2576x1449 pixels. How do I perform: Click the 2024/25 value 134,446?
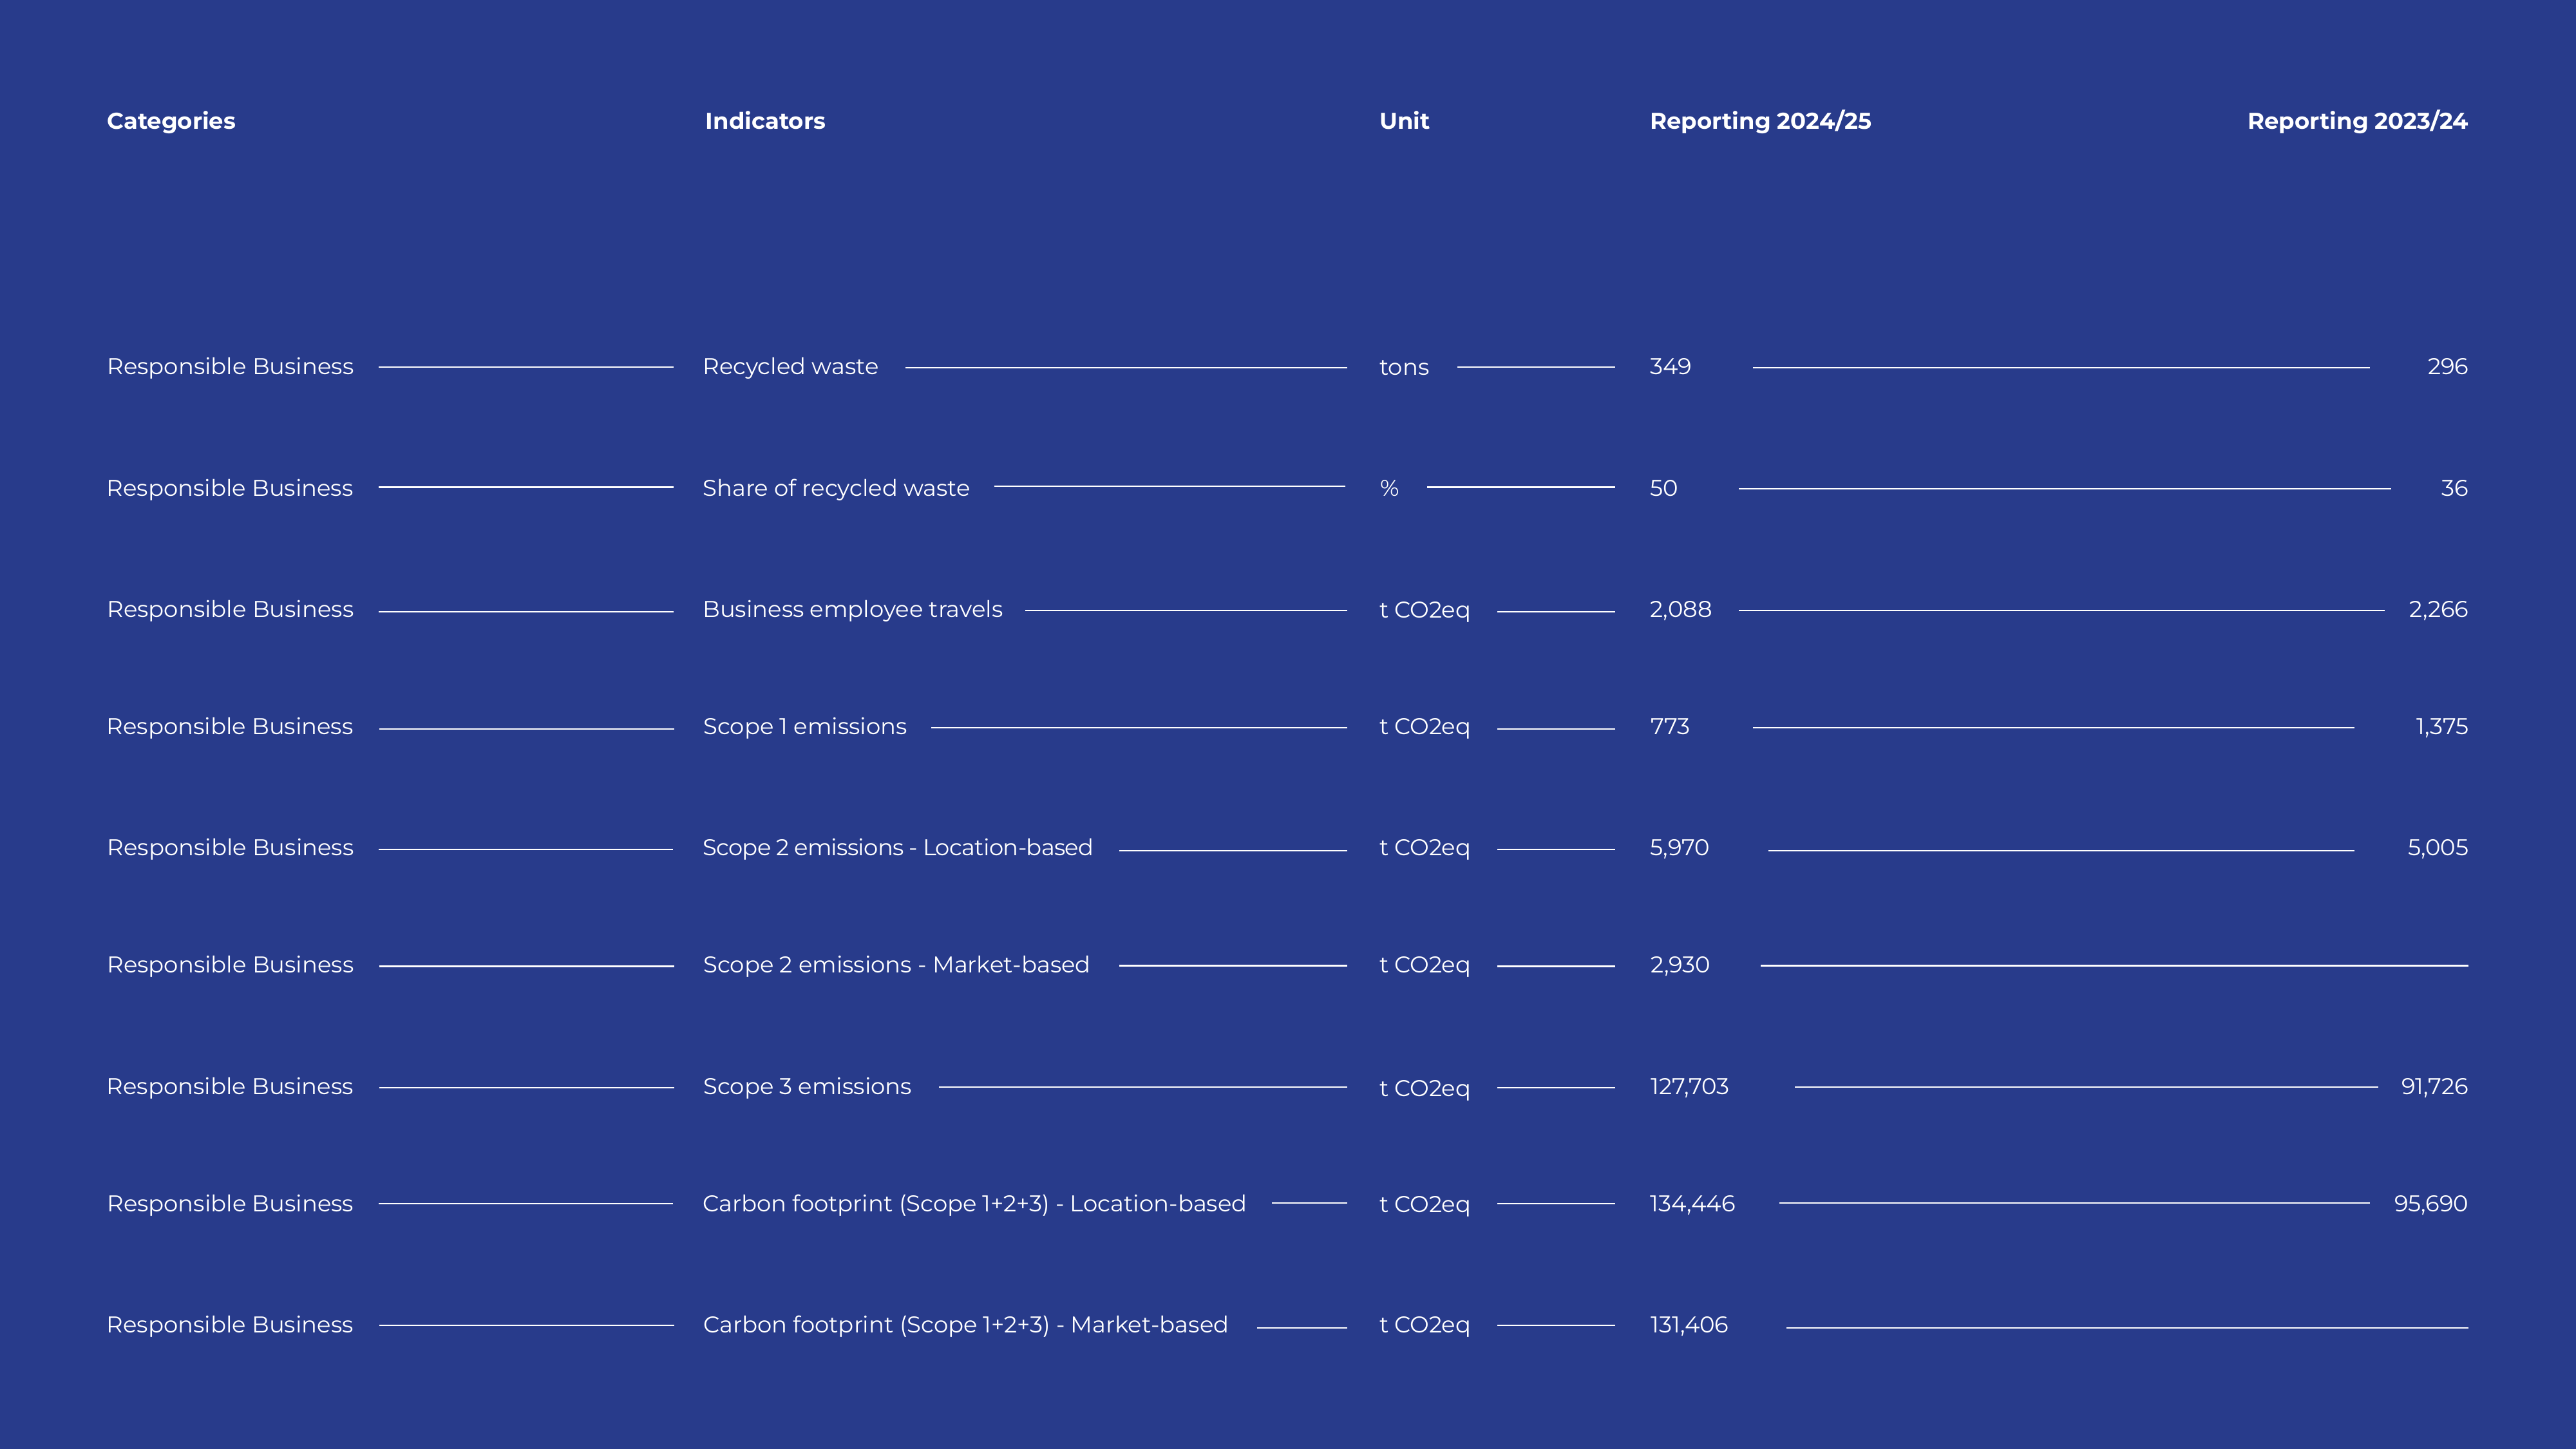click(1692, 1203)
